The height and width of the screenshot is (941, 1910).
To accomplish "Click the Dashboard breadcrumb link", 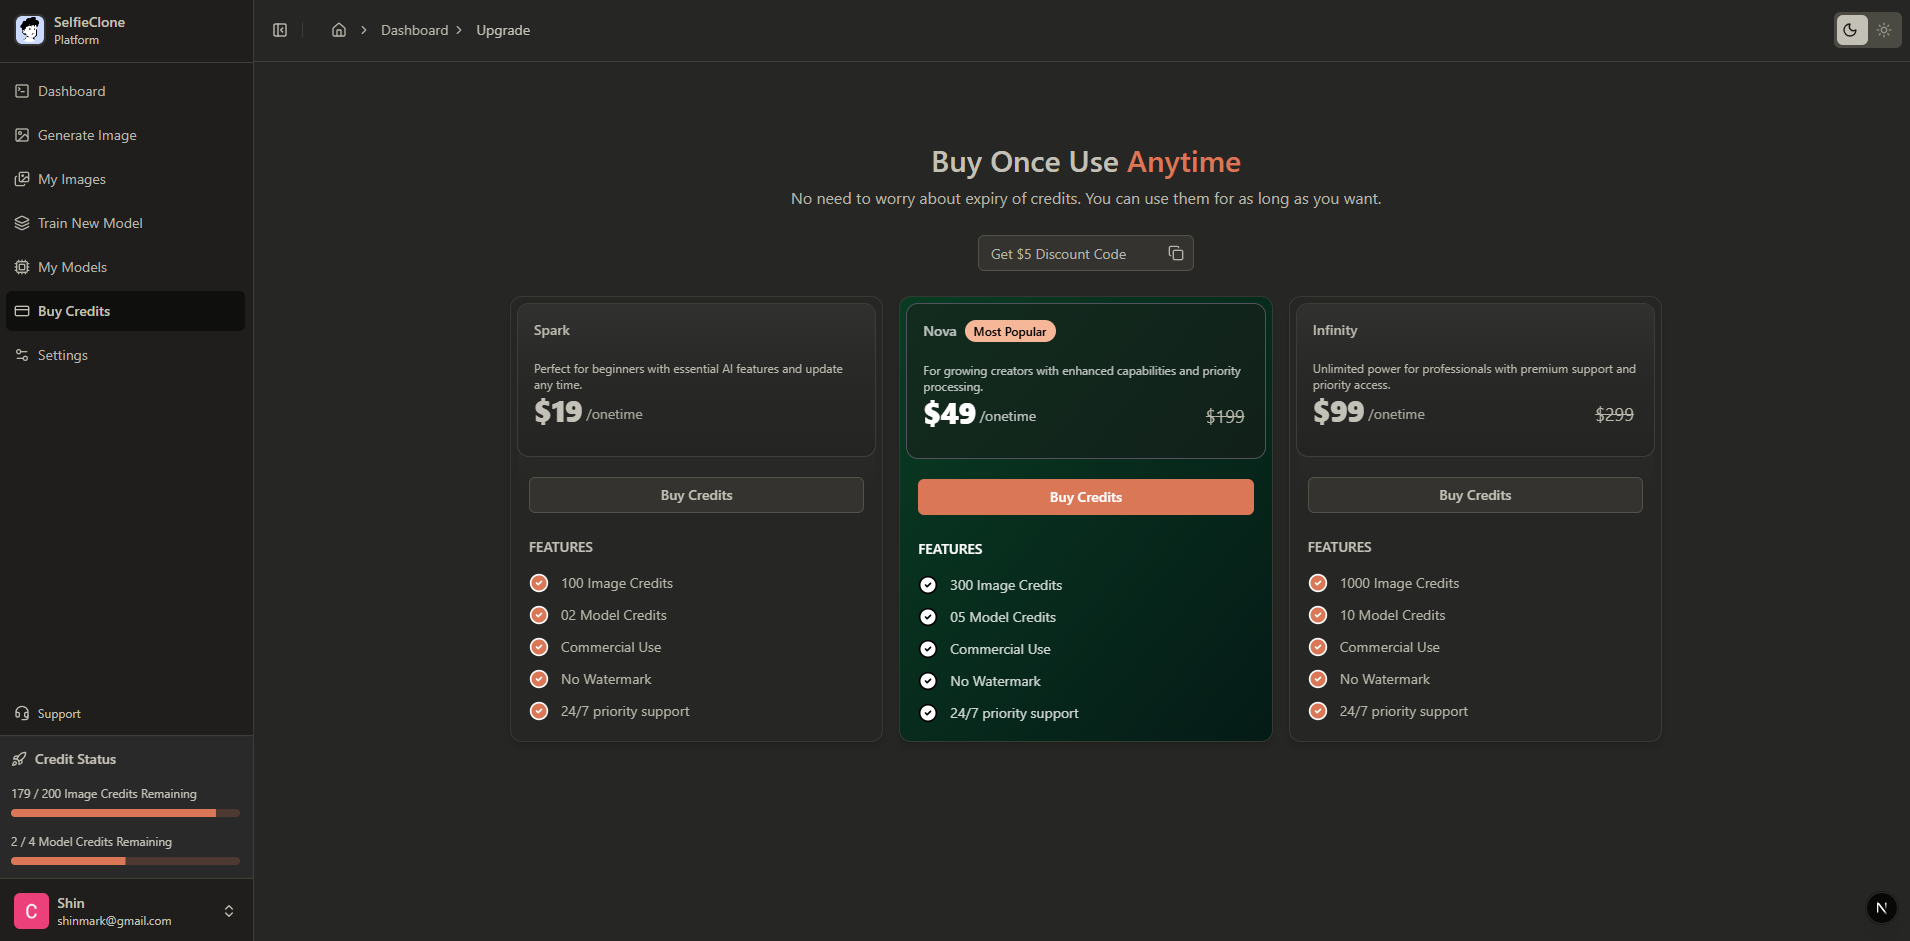I will point(414,30).
